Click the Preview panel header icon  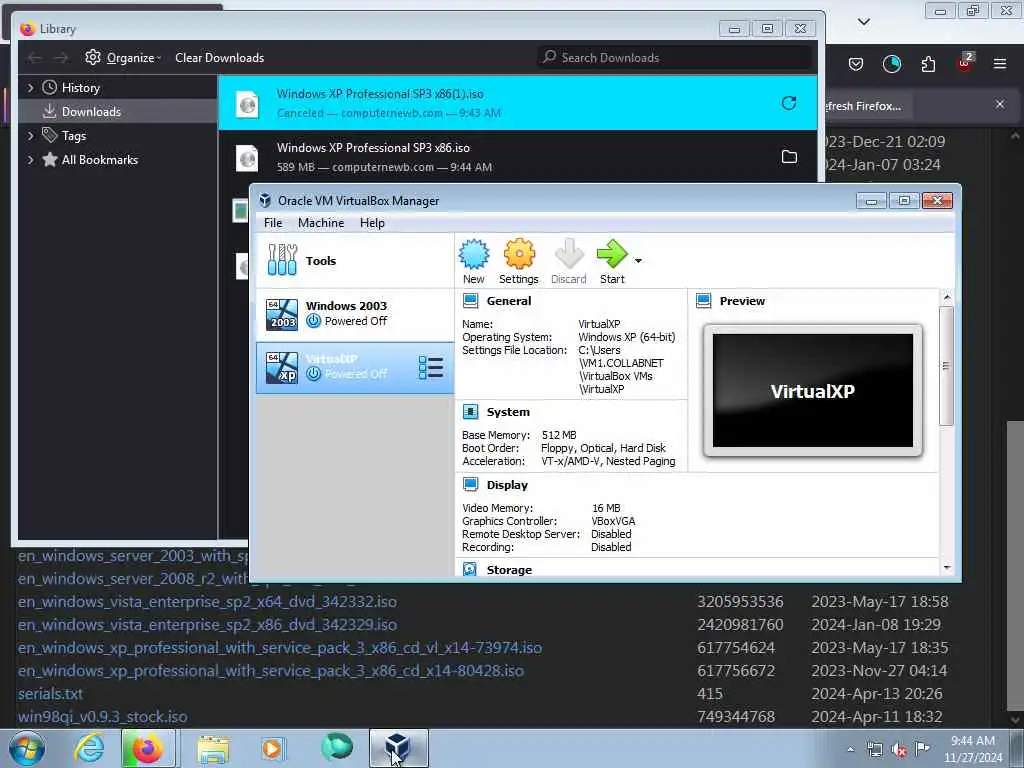coord(703,301)
